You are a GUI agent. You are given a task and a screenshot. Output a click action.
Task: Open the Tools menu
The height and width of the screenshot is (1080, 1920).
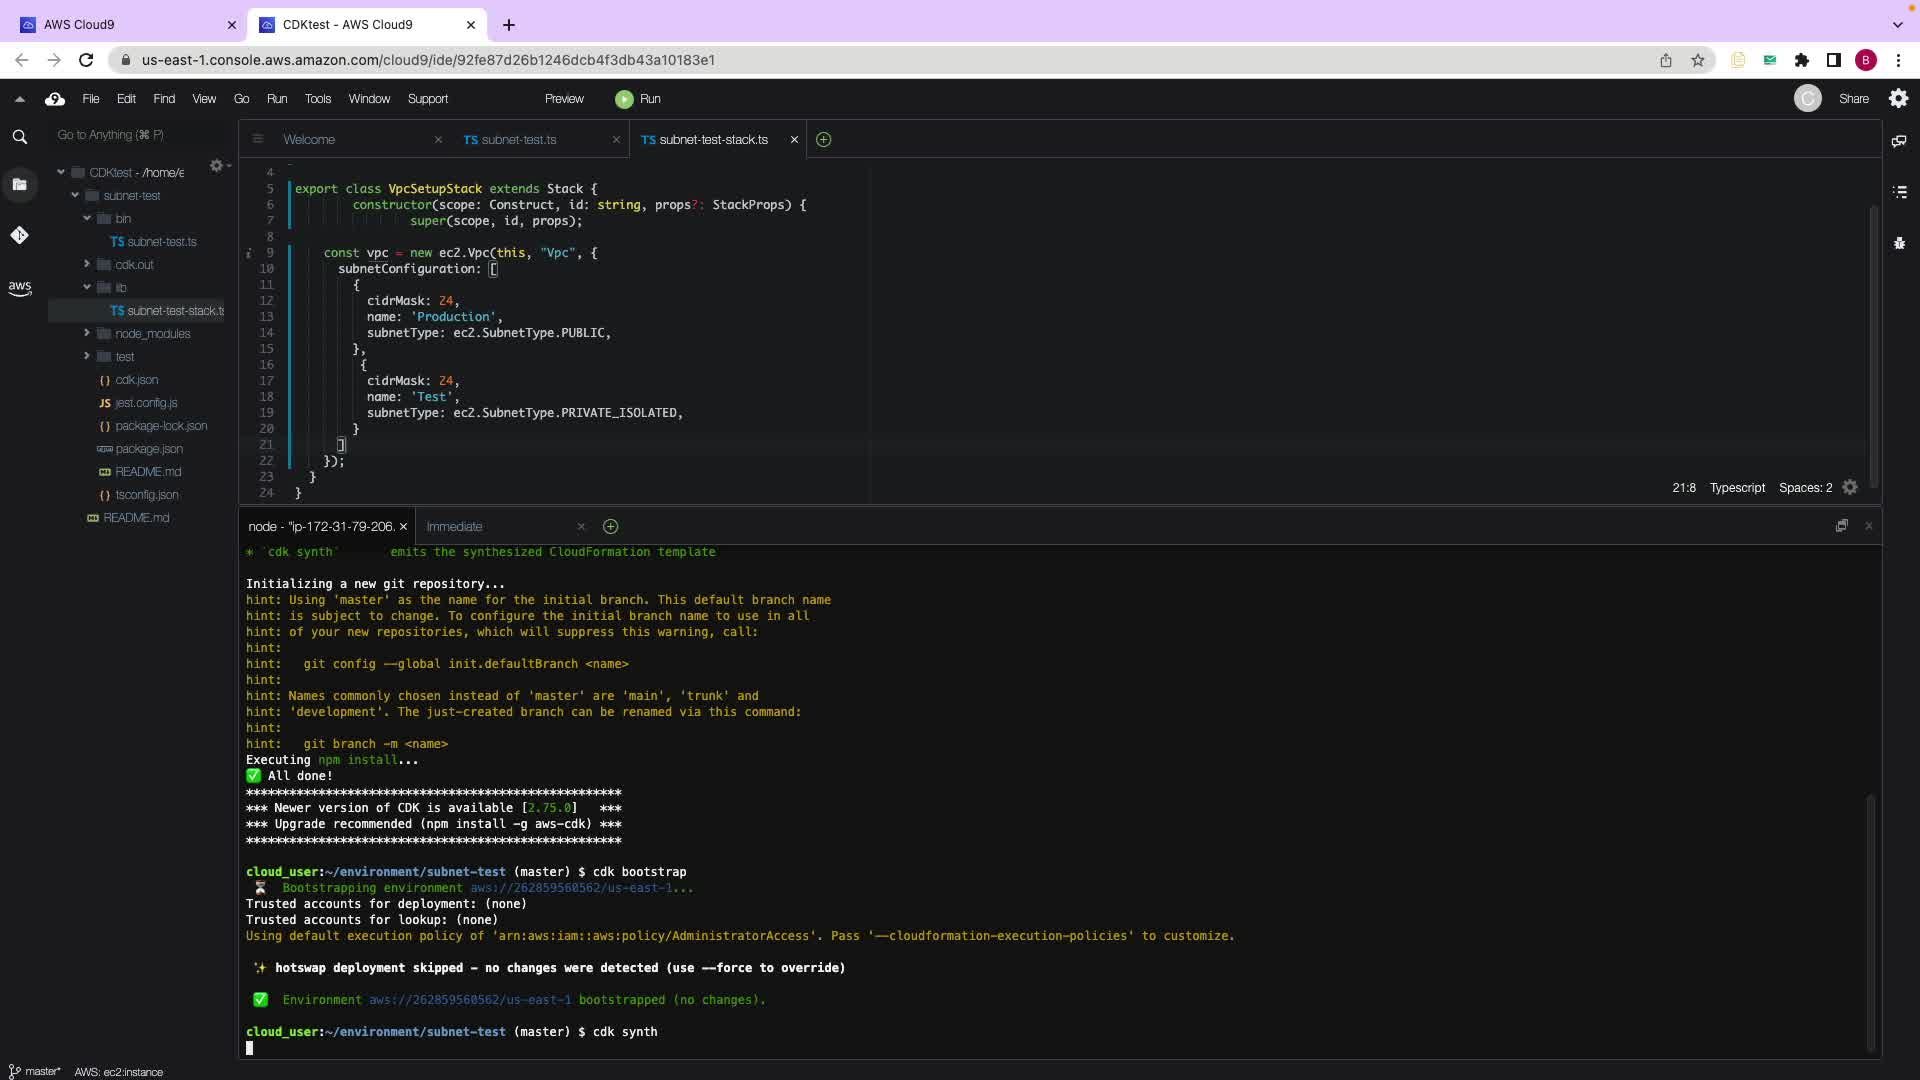[317, 99]
